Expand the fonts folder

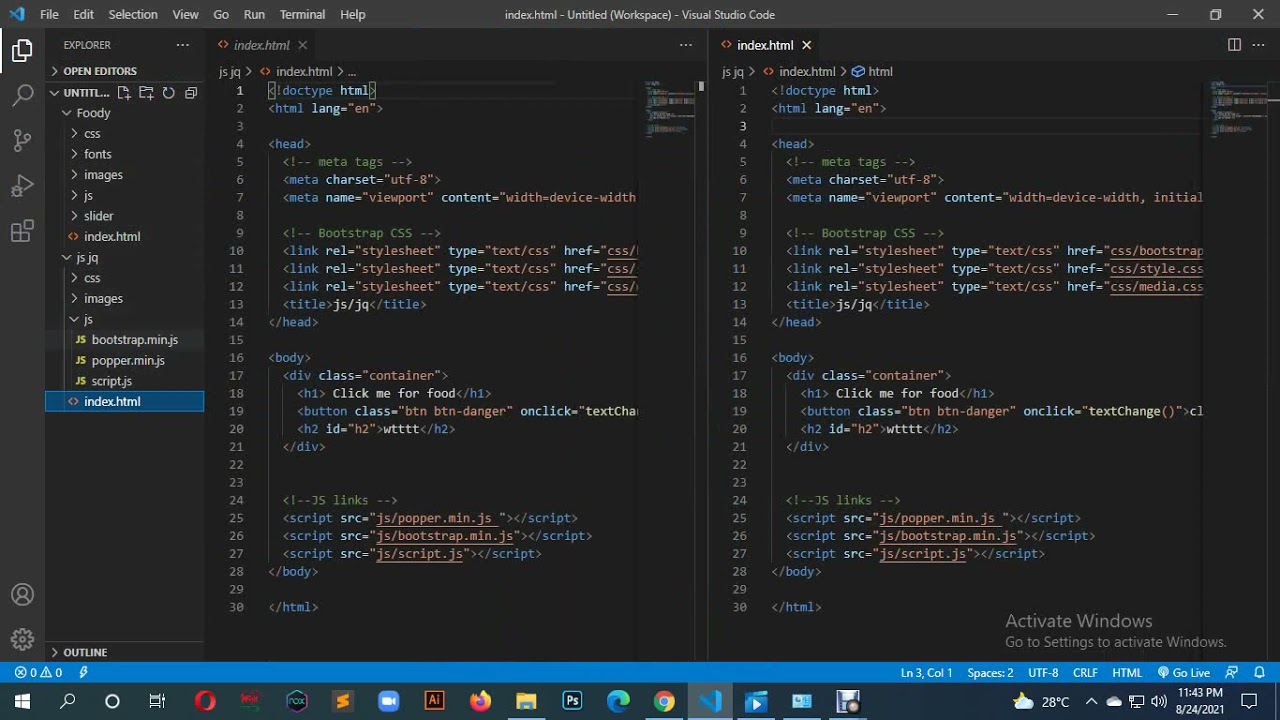click(x=97, y=154)
